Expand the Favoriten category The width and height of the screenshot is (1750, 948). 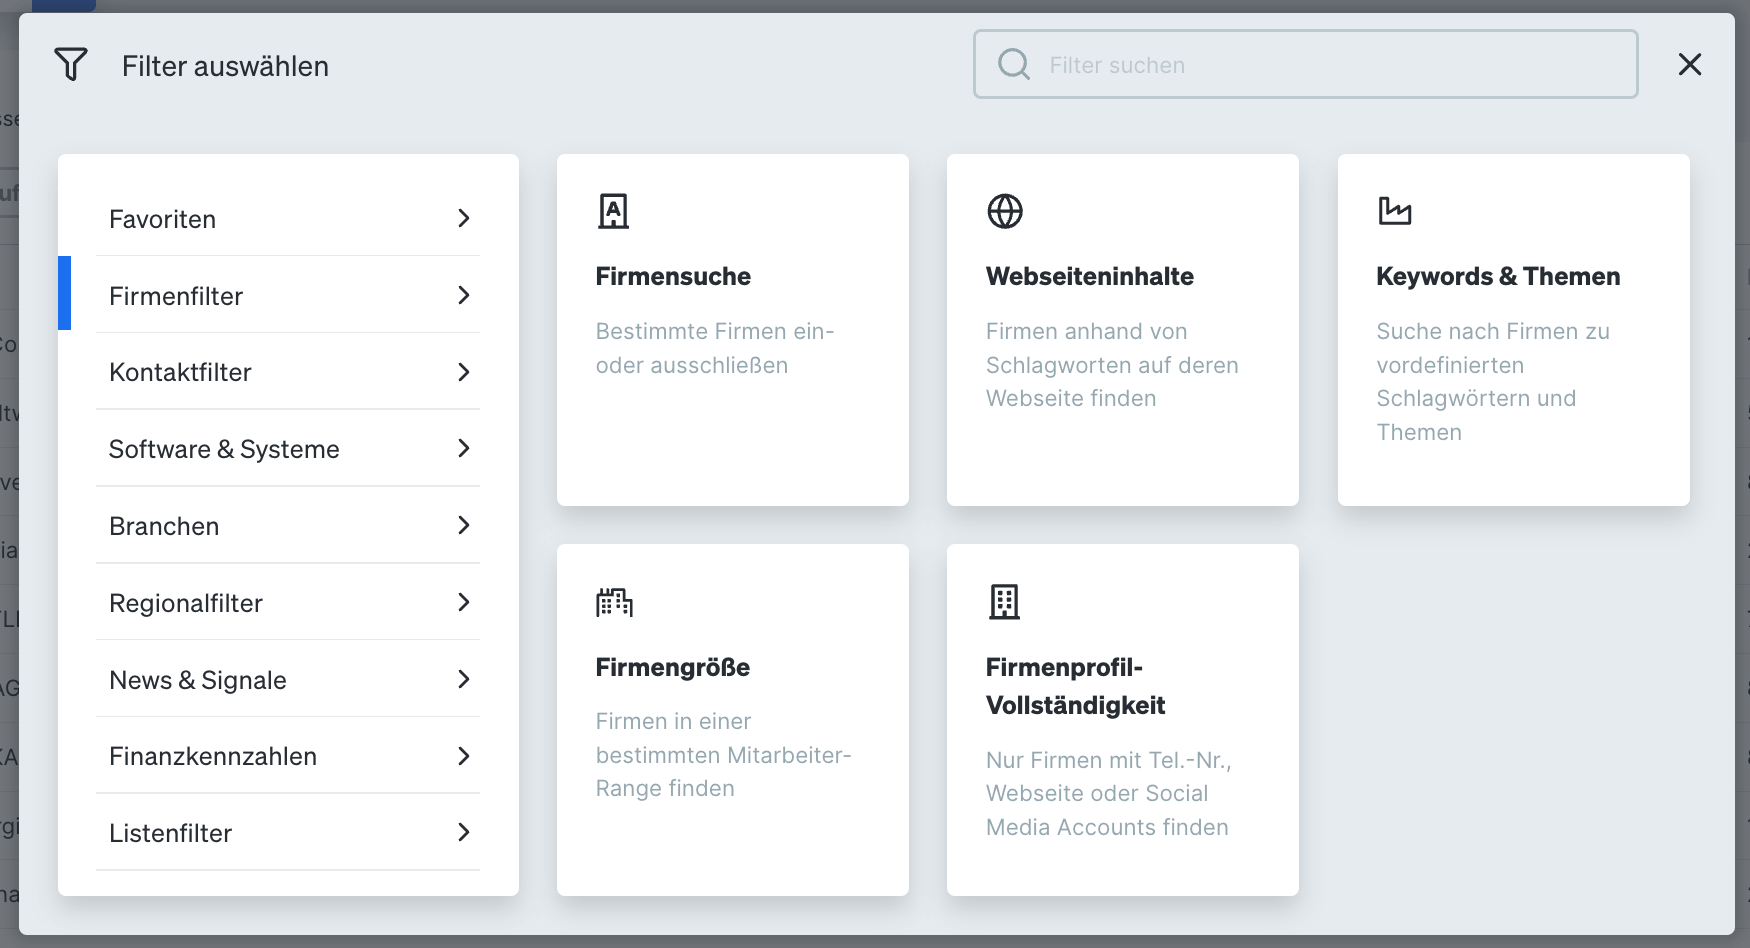click(464, 218)
